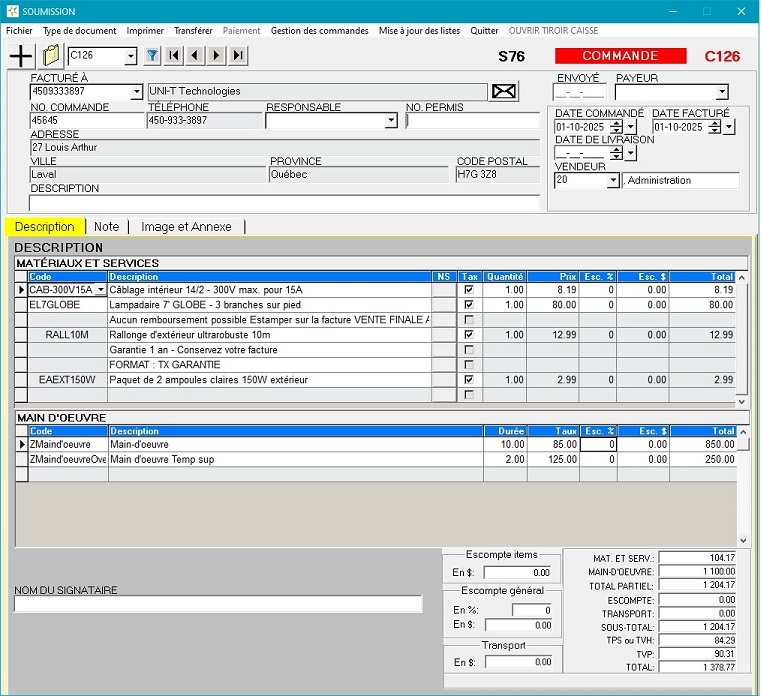Open the Imprimer menu
Viewport: 761px width, 696px height.
pyautogui.click(x=145, y=31)
